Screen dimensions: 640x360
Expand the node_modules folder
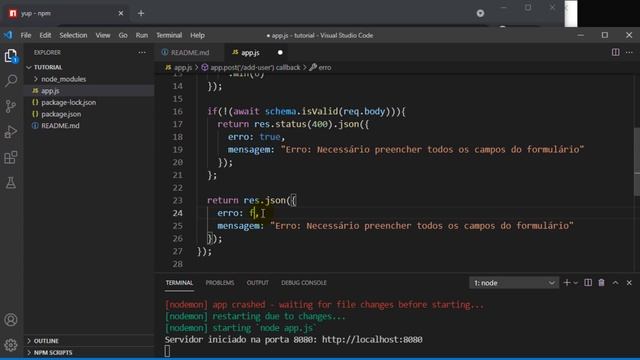[63, 79]
